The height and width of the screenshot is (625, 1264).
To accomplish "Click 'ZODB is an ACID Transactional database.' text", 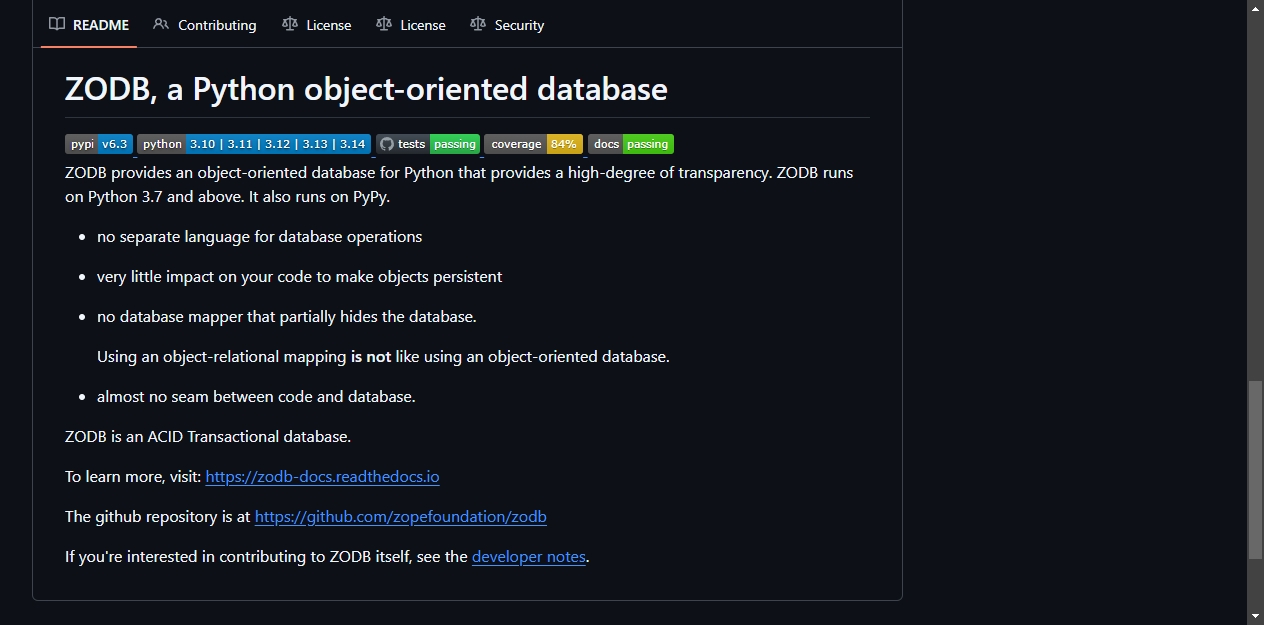I will (208, 437).
